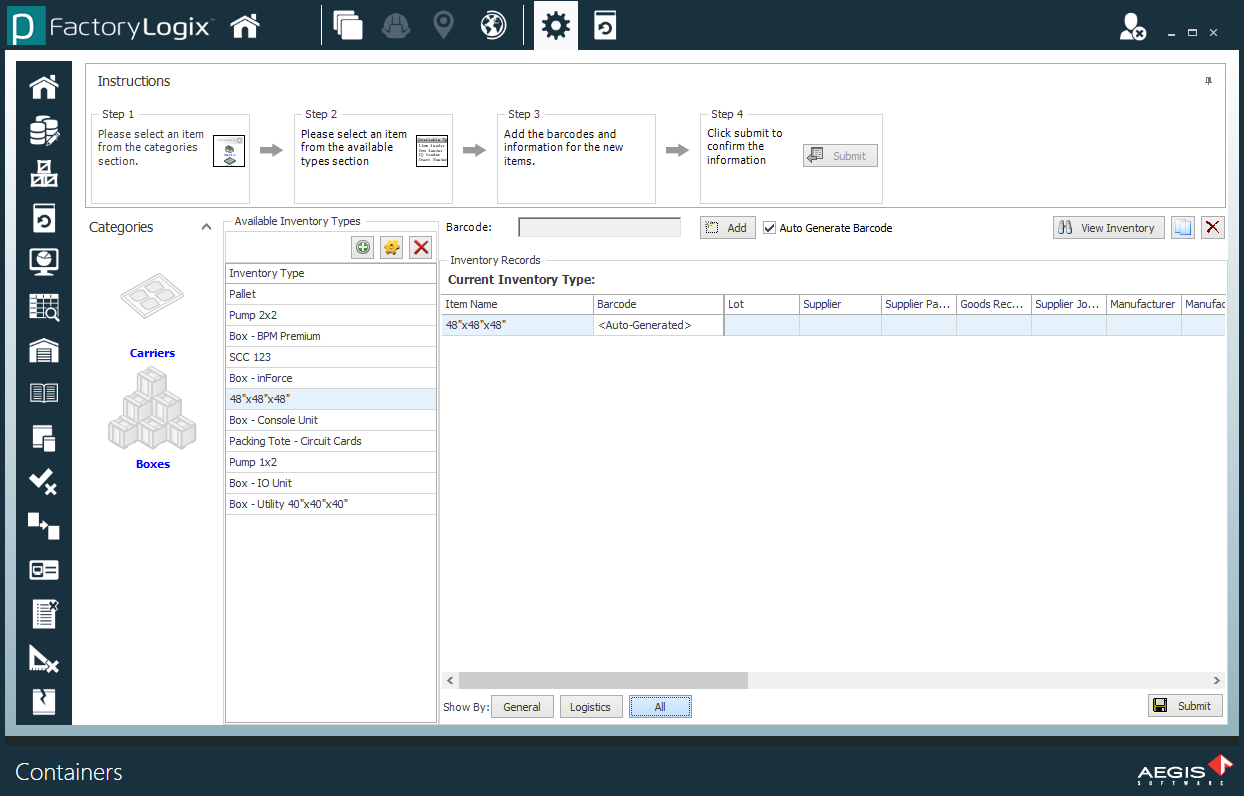Switch to Logistics column view
Screen dimensions: 1244x796
click(590, 707)
